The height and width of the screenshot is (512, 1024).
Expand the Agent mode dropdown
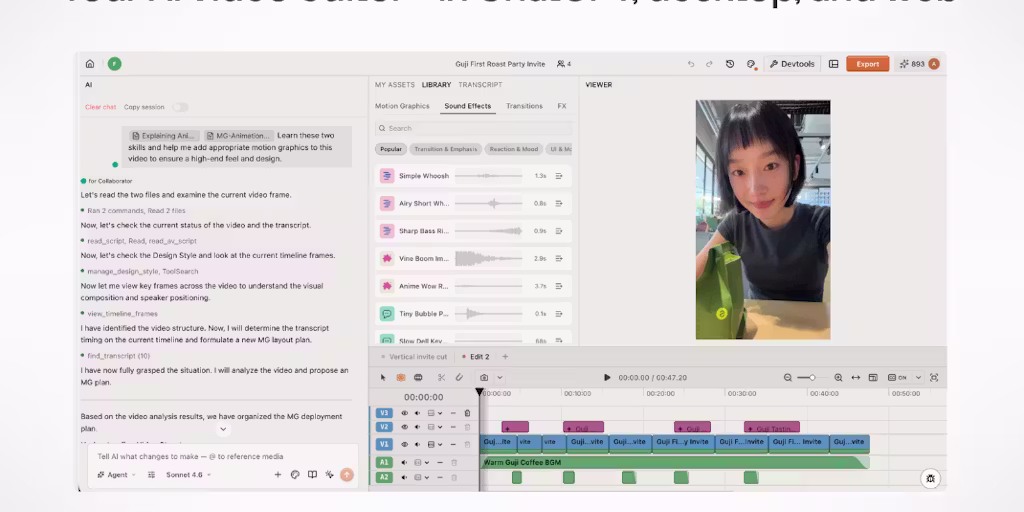118,475
